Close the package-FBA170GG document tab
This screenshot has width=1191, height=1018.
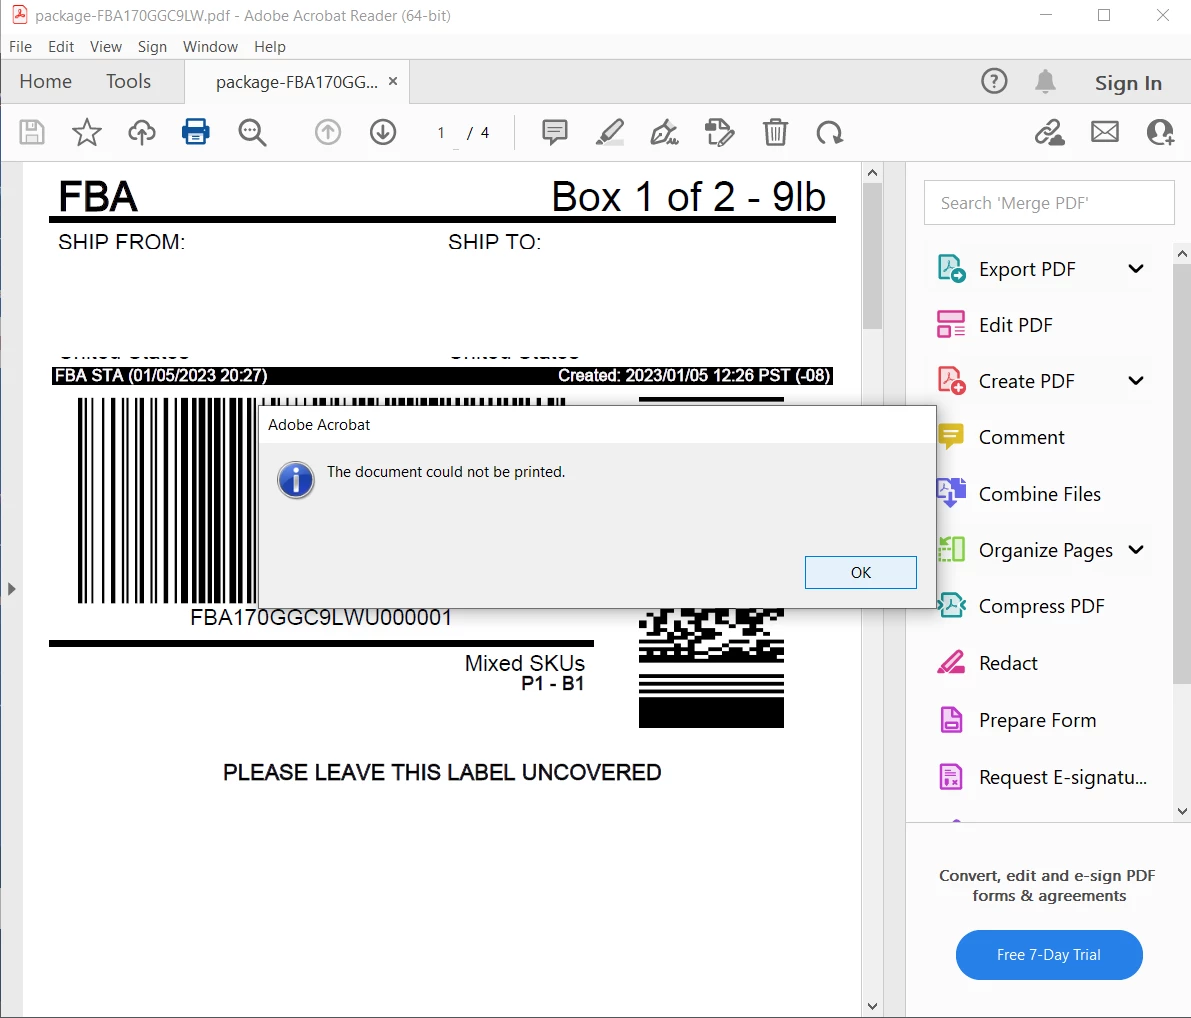(393, 81)
